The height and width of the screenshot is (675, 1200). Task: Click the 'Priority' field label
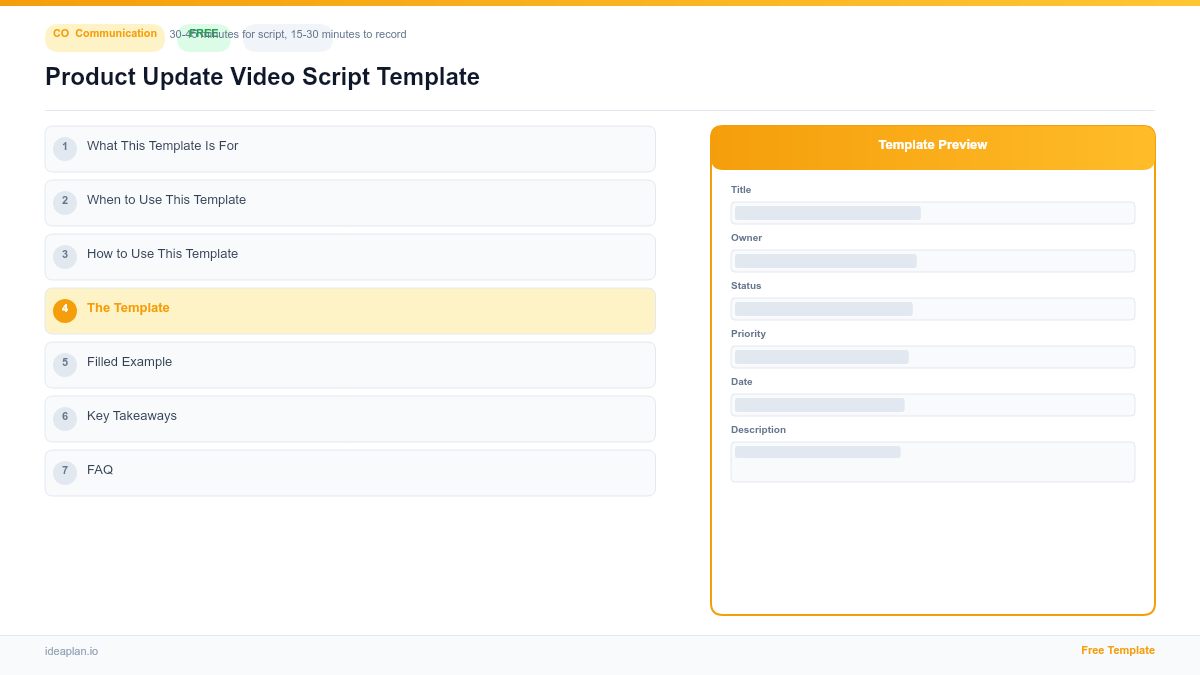tap(748, 334)
